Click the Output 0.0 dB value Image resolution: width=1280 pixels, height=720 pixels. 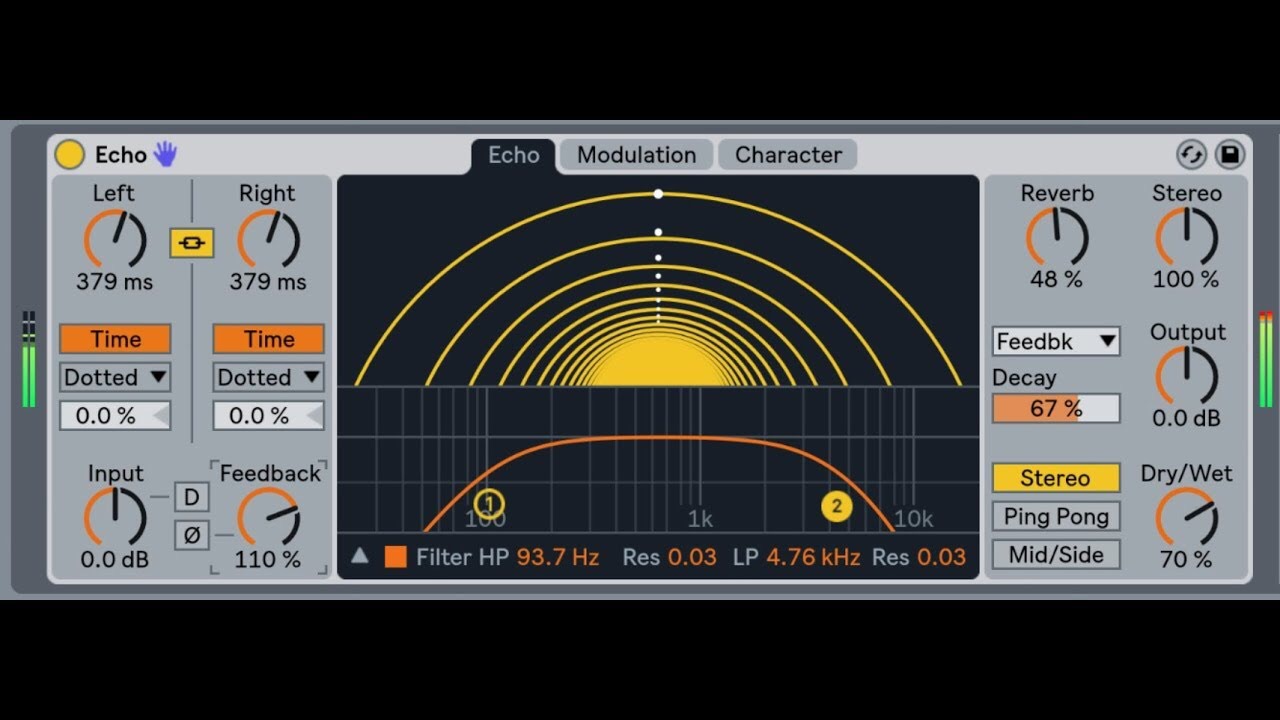pyautogui.click(x=1187, y=419)
